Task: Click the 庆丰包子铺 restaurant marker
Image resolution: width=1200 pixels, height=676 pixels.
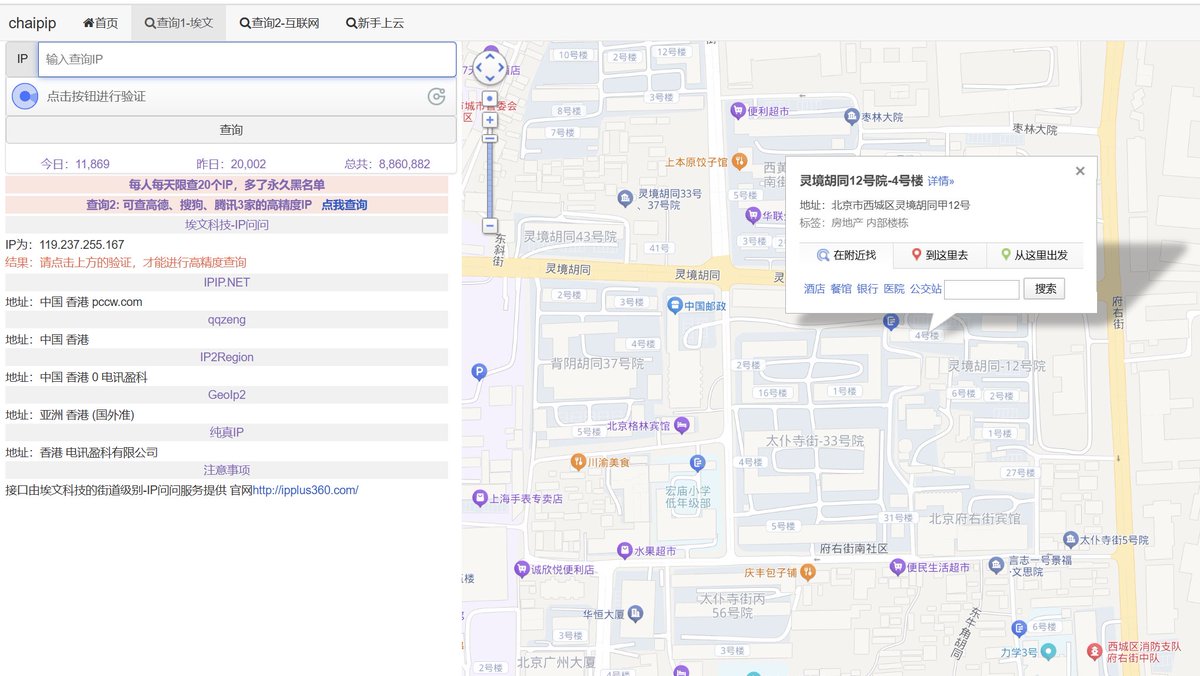Action: 808,572
